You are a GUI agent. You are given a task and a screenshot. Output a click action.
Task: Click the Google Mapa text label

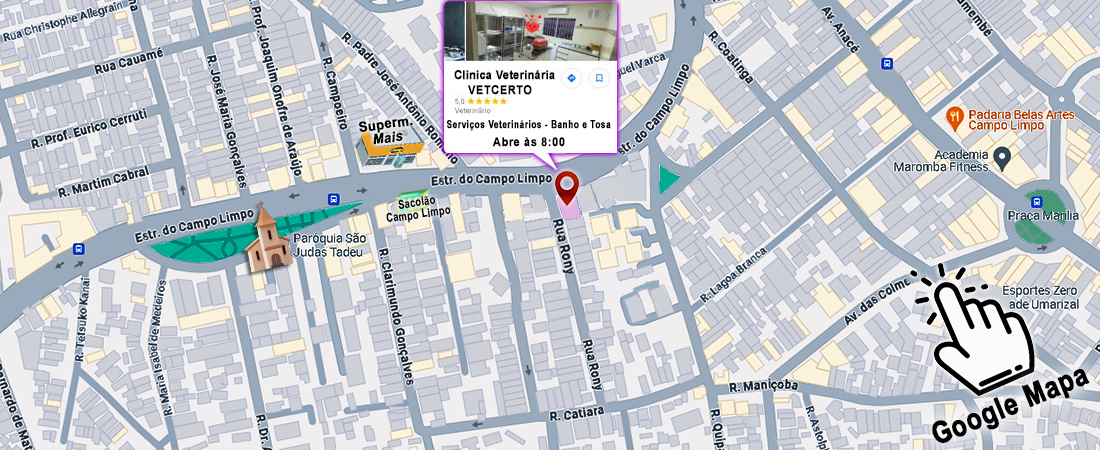coord(1003,410)
